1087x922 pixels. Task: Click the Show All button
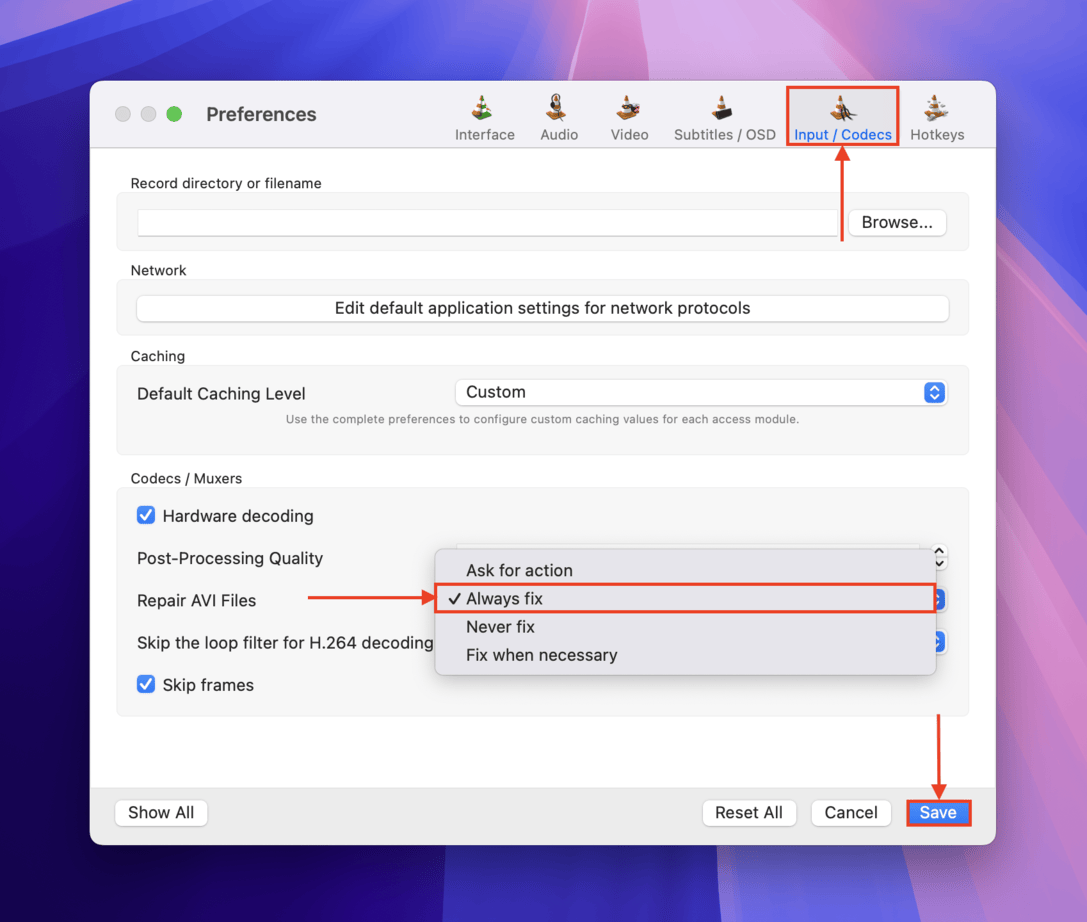pos(161,812)
